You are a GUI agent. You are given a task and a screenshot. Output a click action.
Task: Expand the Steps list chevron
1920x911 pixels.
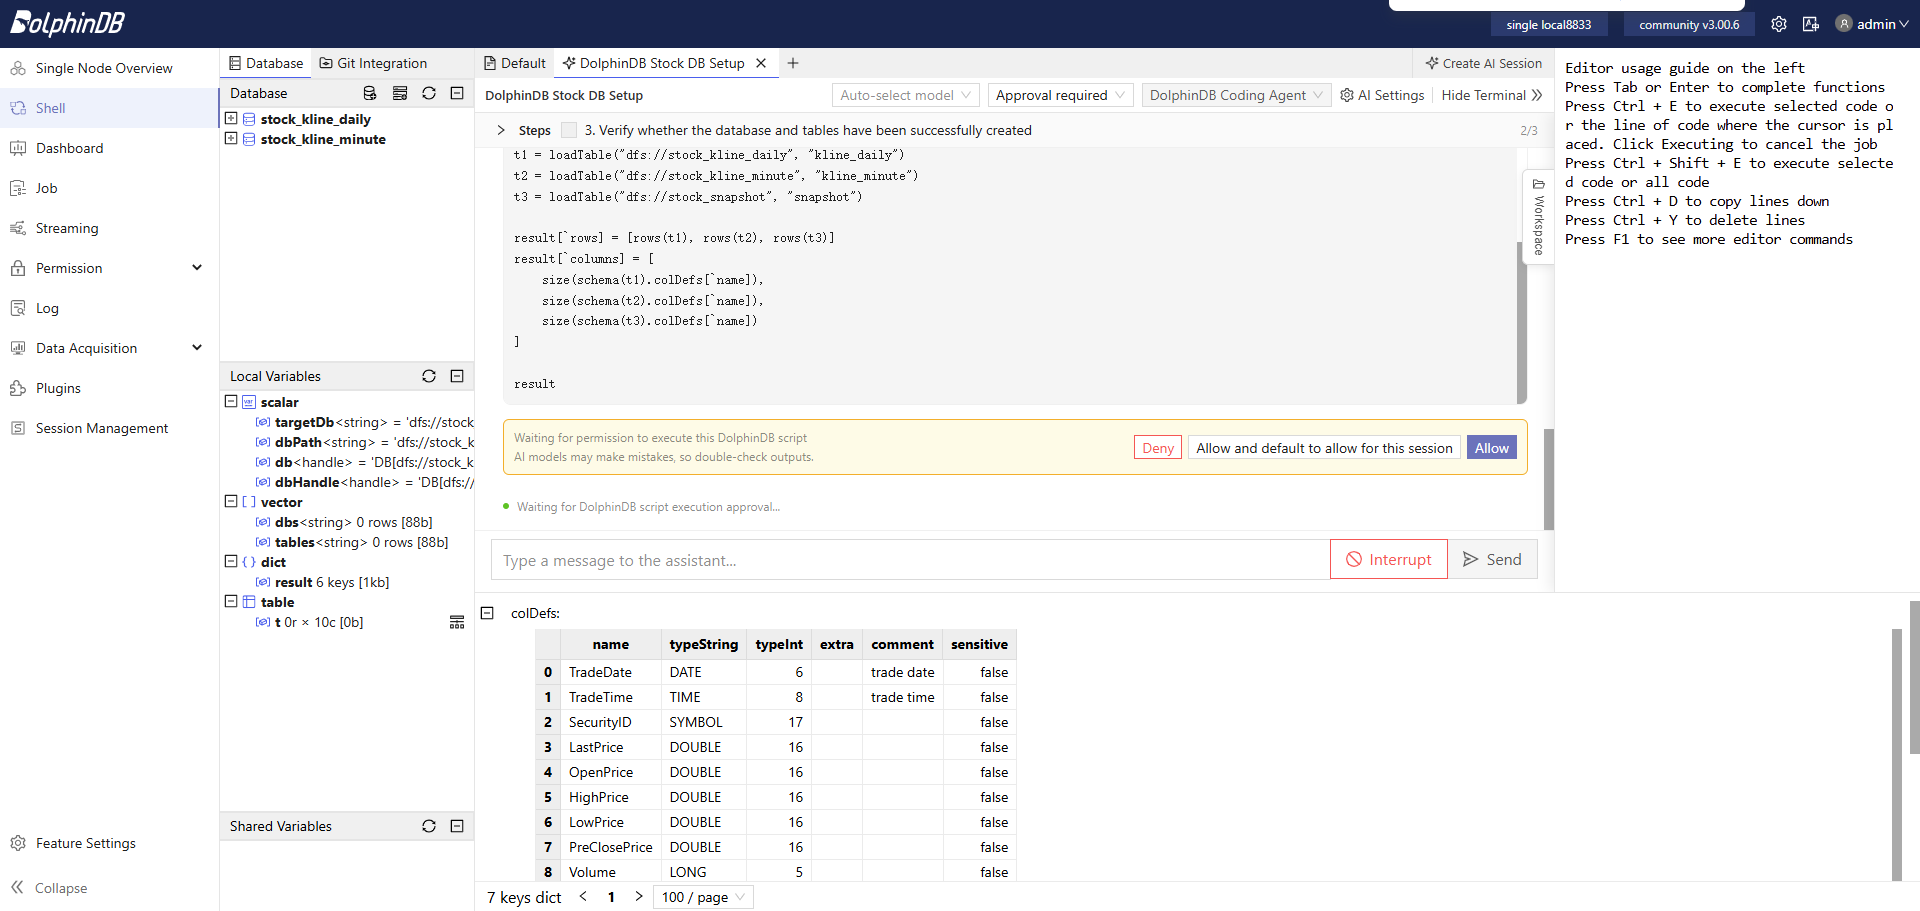click(x=501, y=130)
